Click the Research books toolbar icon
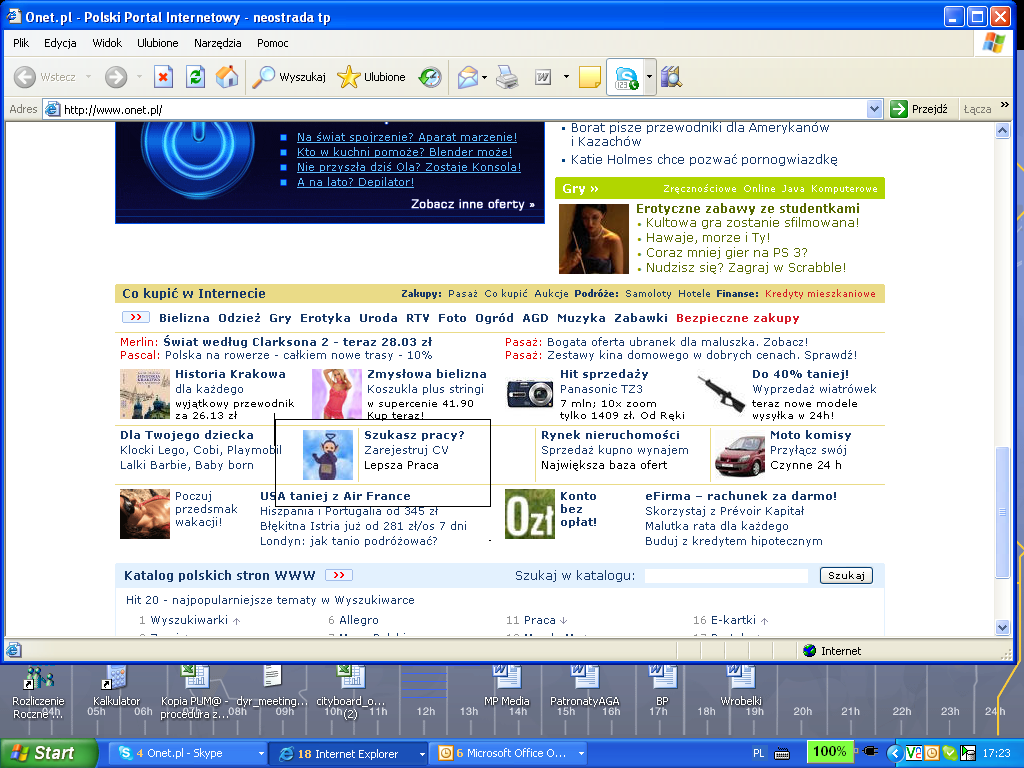The width and height of the screenshot is (1024, 768). point(671,77)
